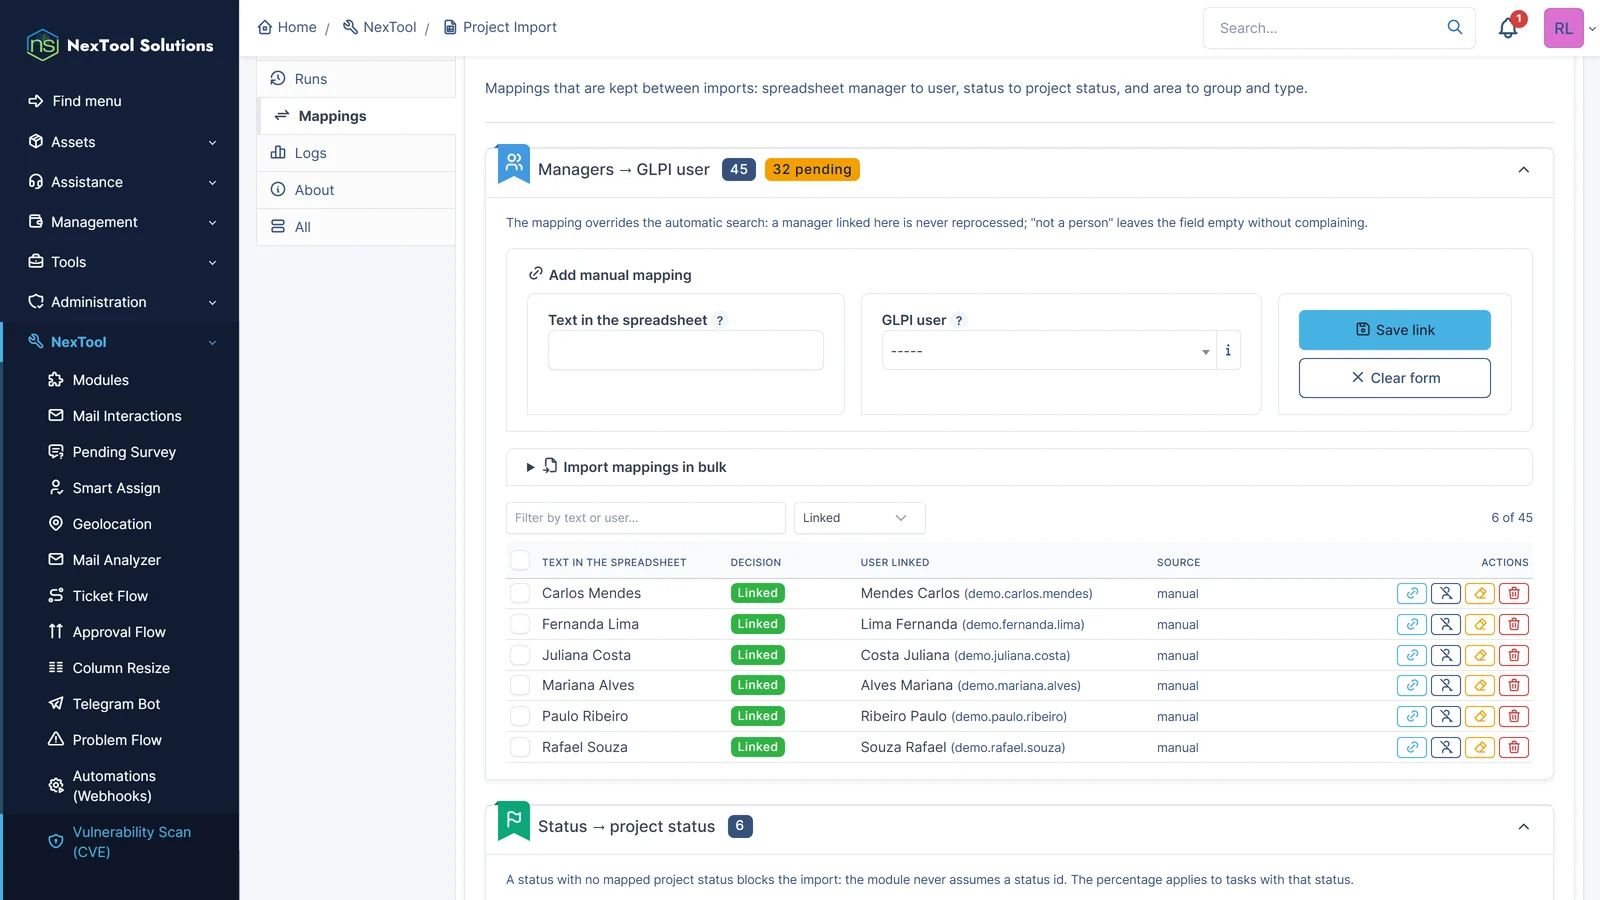Image resolution: width=1600 pixels, height=900 pixels.
Task: Click the Status section flag icon
Action: 514,821
